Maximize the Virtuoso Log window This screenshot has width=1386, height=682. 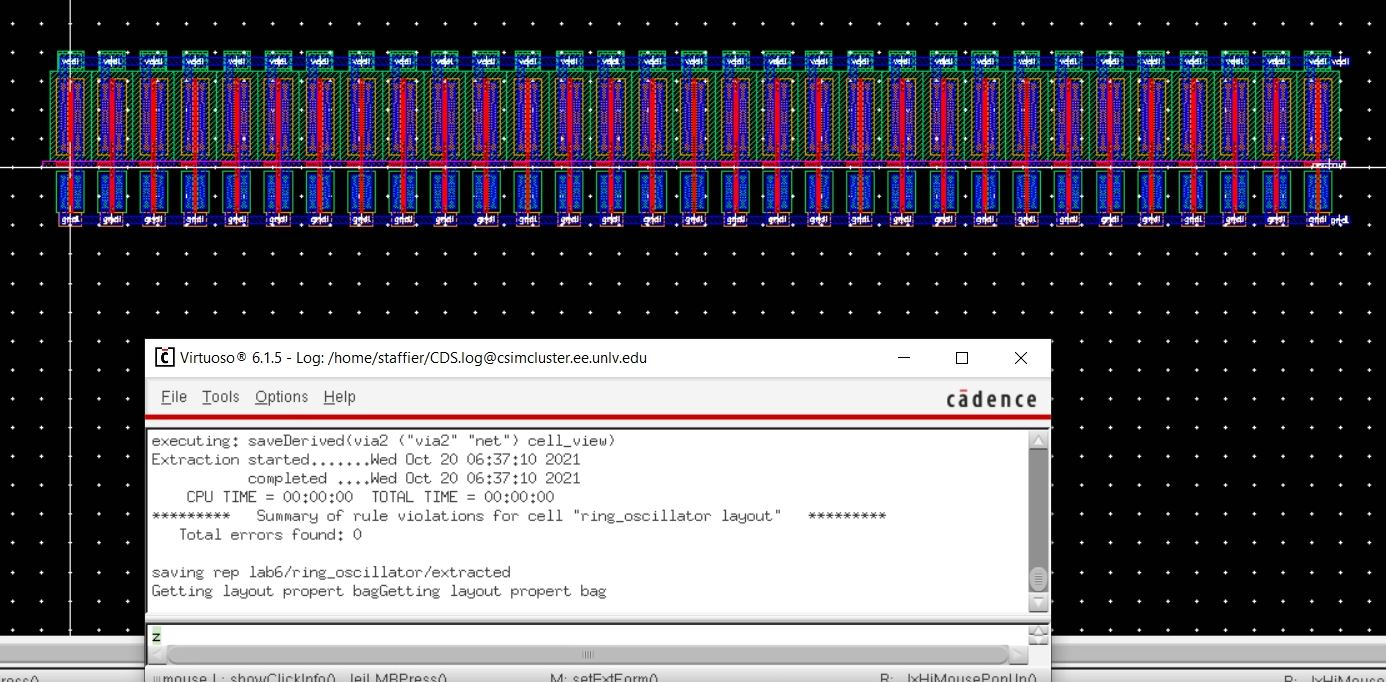pyautogui.click(x=962, y=358)
